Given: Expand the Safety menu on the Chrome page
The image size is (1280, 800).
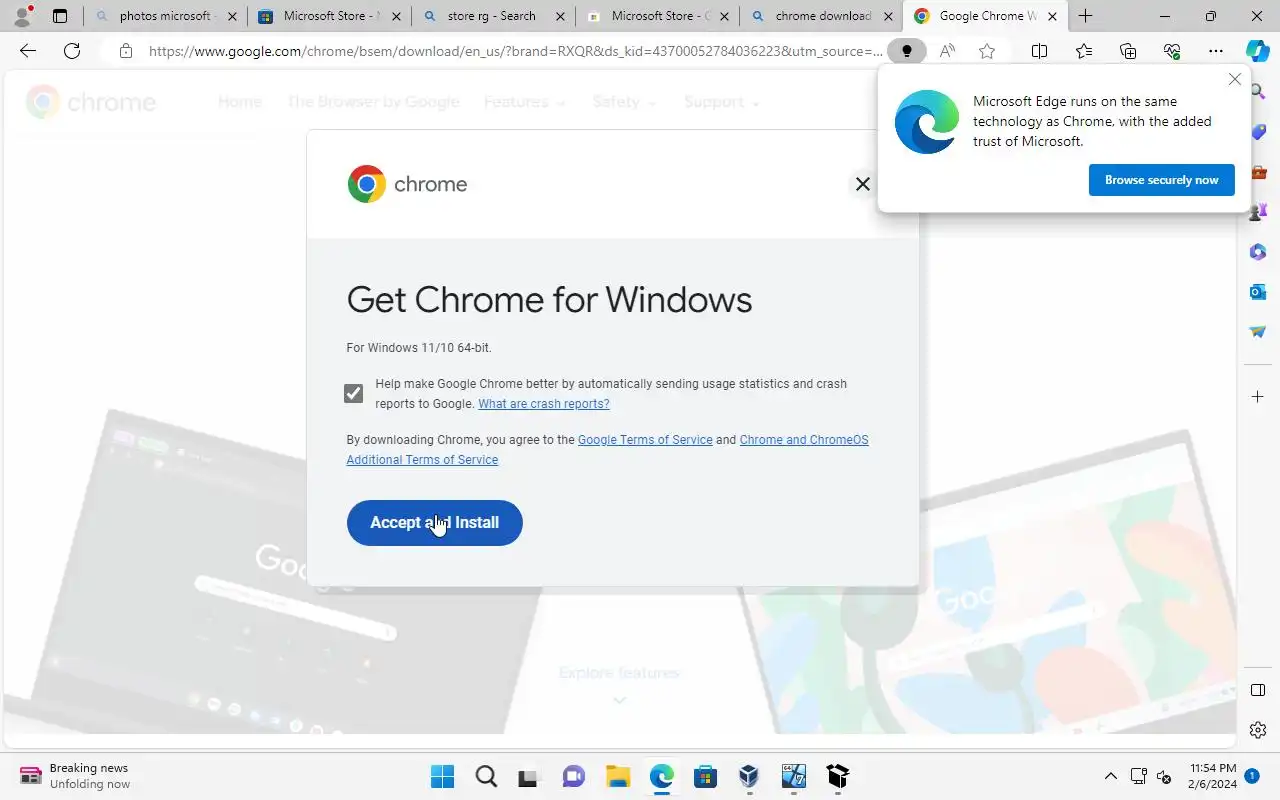Looking at the screenshot, I should (624, 102).
